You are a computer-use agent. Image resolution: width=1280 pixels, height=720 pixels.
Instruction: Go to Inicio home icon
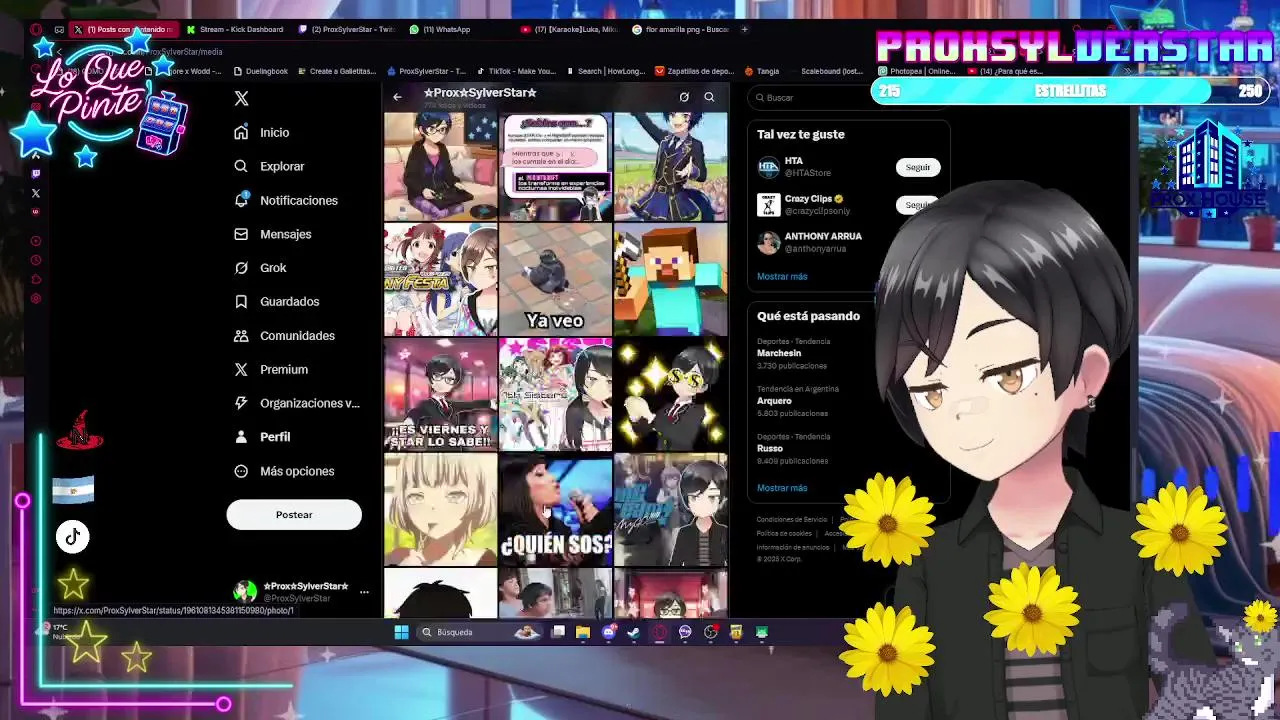click(241, 132)
